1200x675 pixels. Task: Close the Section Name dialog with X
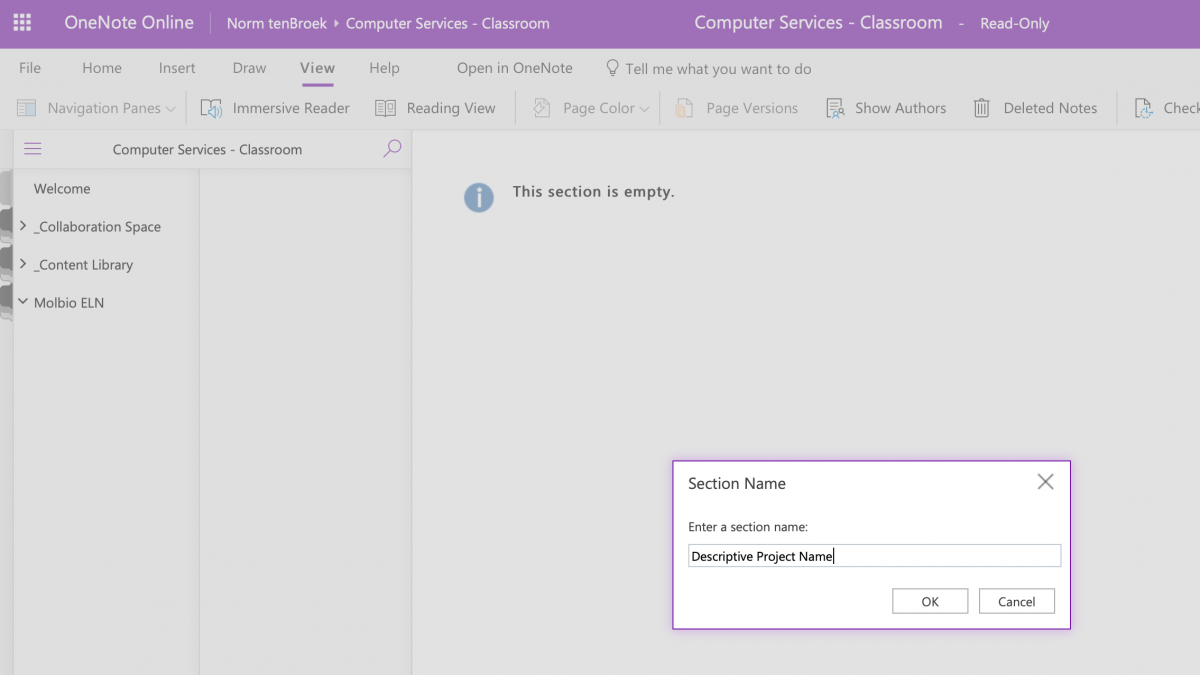coord(1045,482)
